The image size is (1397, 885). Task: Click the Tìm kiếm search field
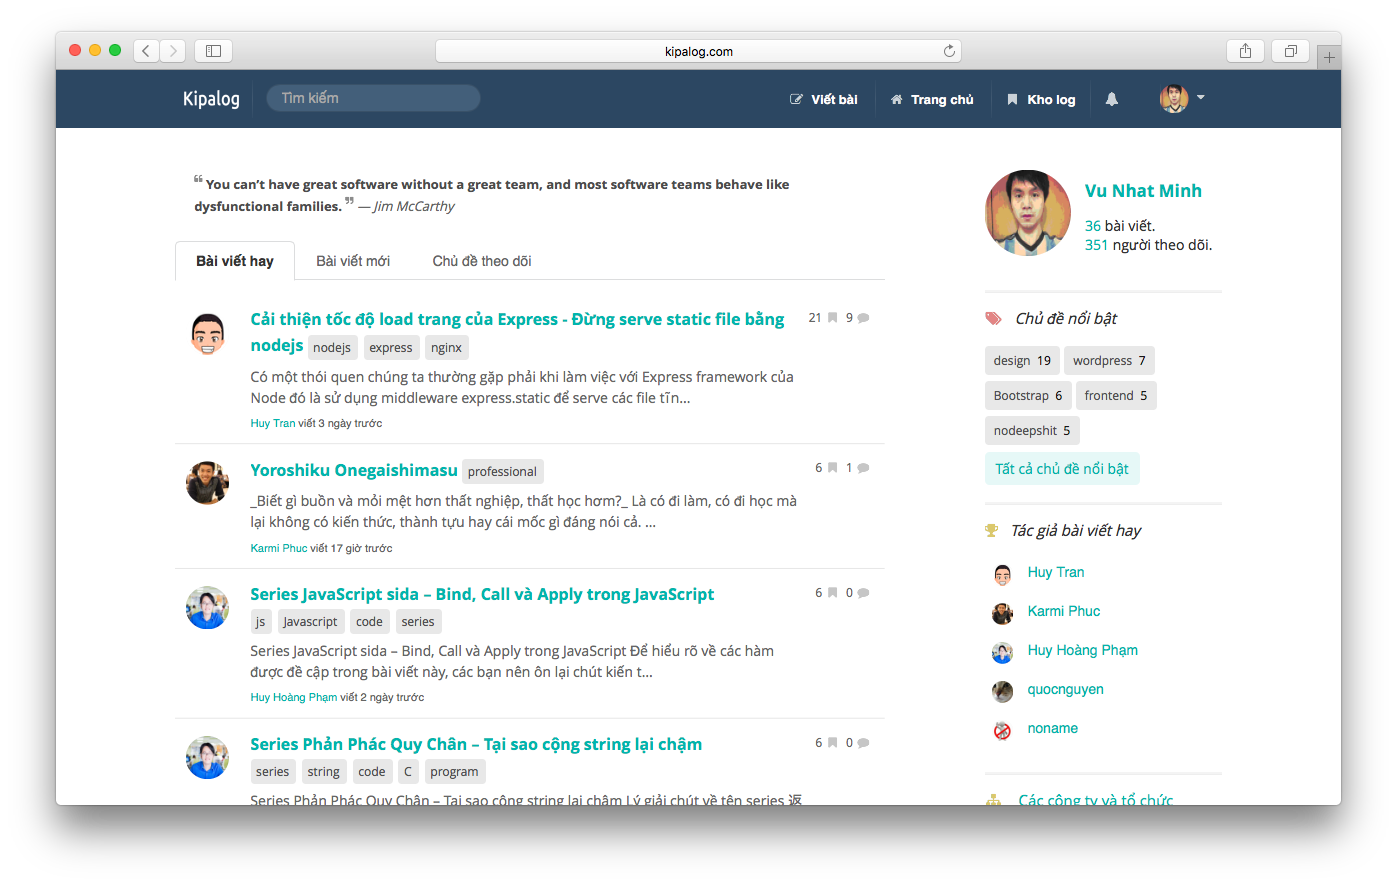tap(373, 98)
